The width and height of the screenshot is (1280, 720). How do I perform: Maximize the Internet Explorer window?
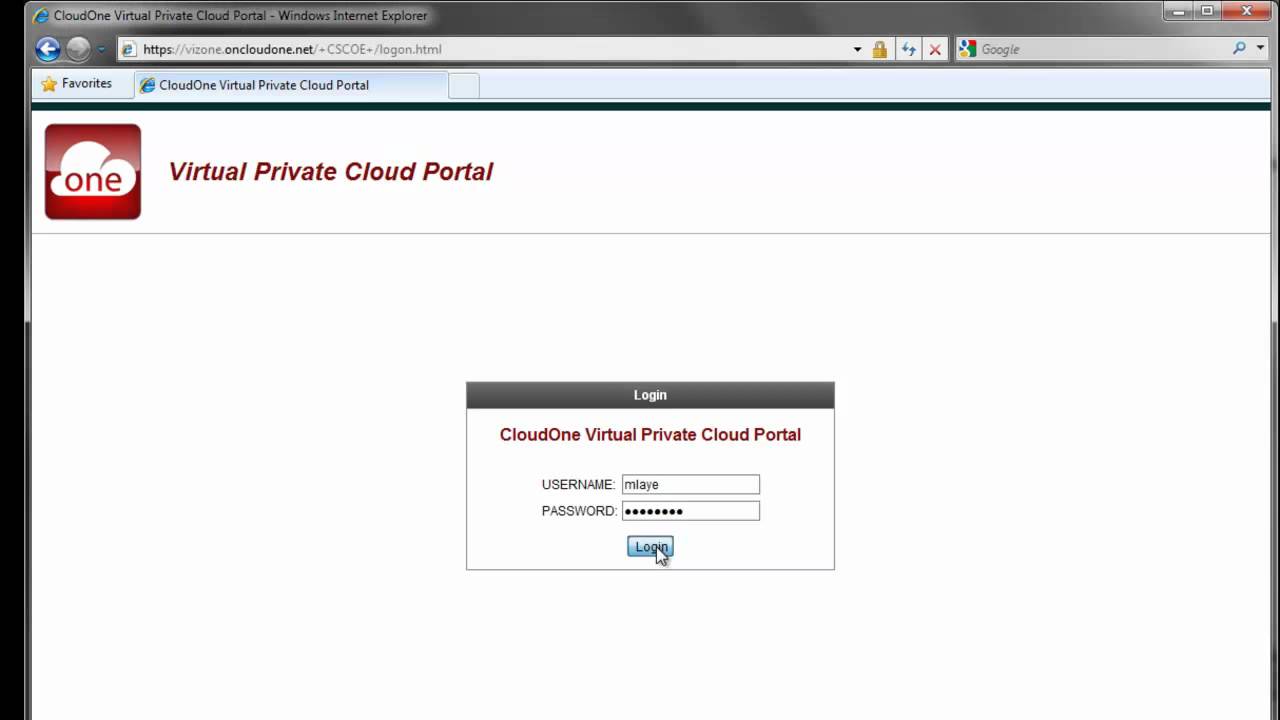pos(1207,10)
